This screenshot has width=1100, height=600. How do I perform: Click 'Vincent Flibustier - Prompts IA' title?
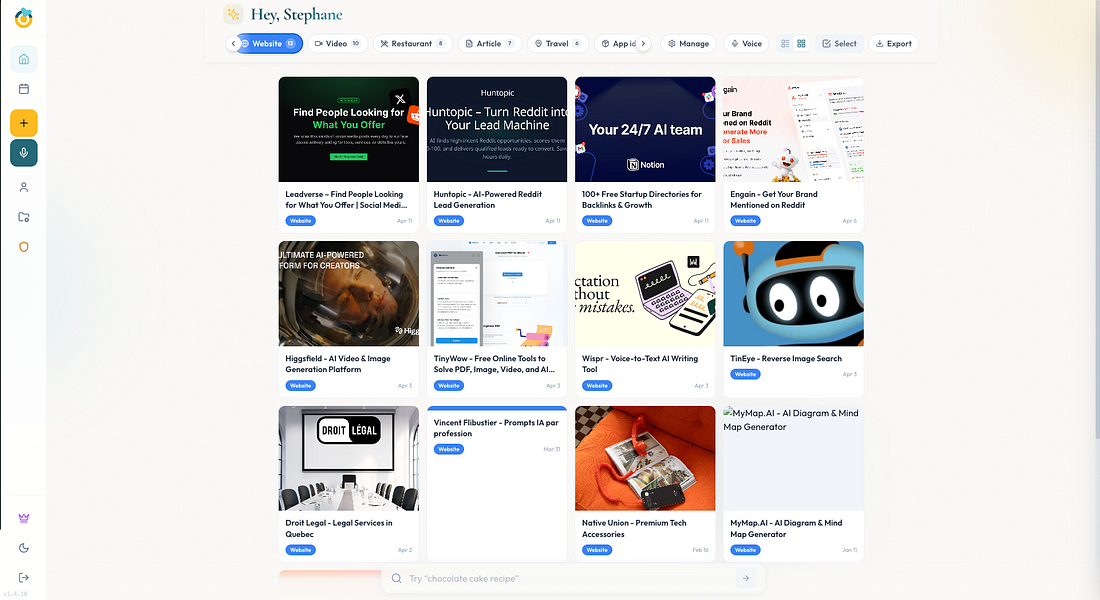point(496,428)
